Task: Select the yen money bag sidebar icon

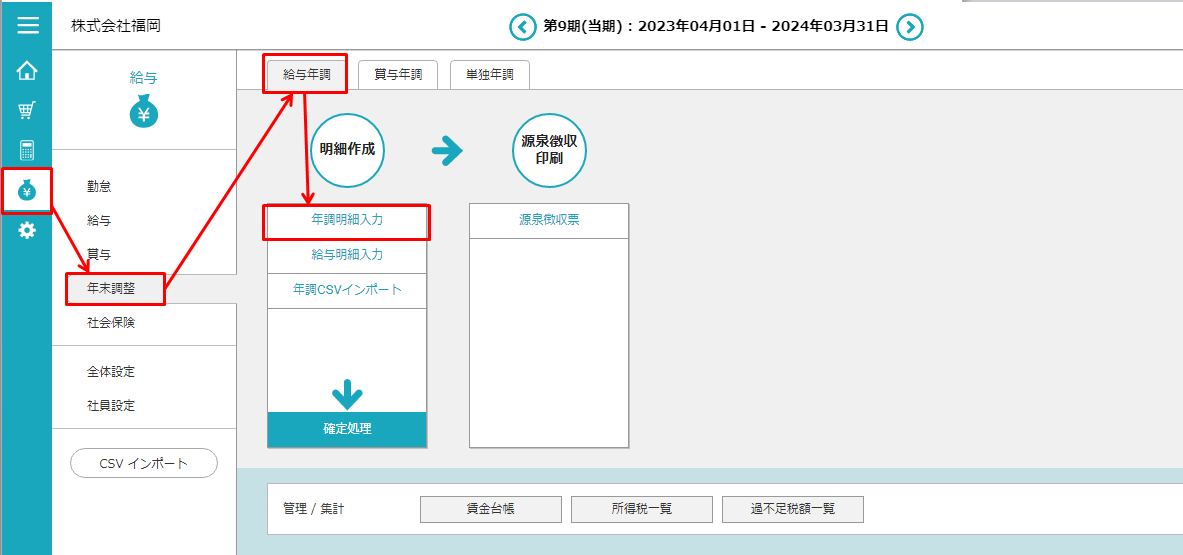Action: click(x=27, y=190)
